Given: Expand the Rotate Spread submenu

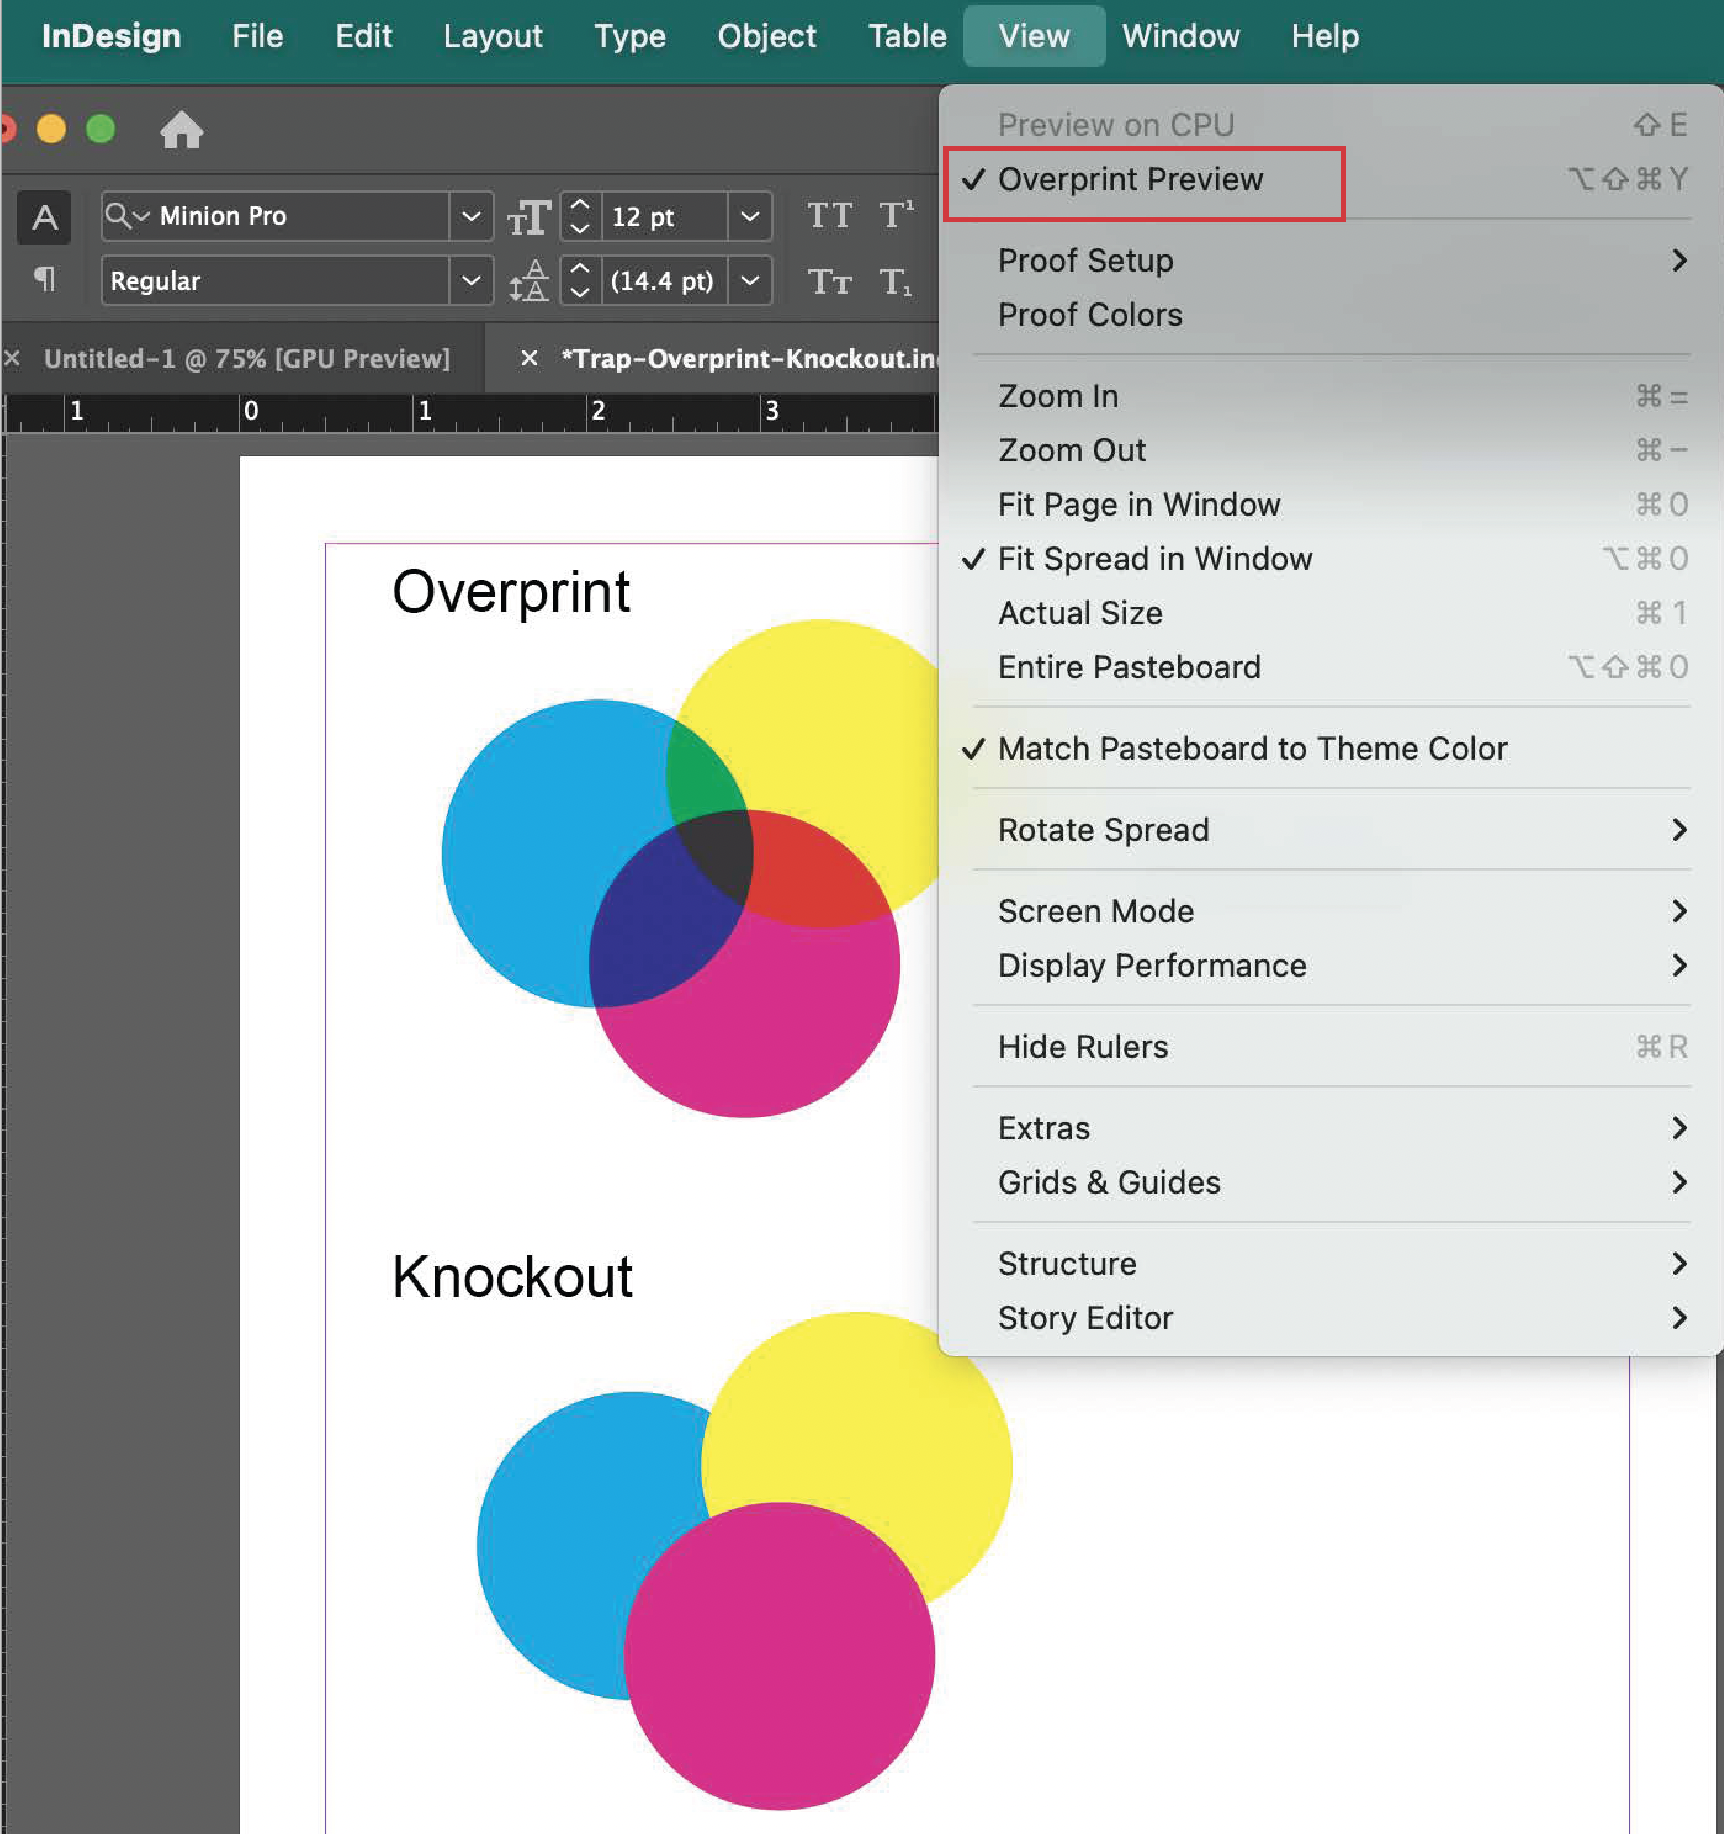Looking at the screenshot, I should pyautogui.click(x=1330, y=830).
